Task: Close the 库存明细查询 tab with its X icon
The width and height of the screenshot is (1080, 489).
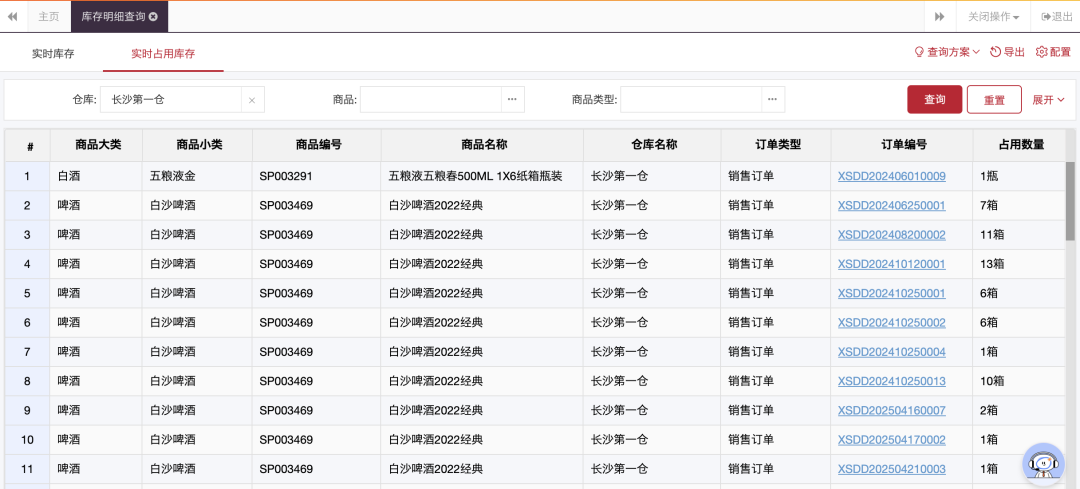Action: [x=153, y=17]
